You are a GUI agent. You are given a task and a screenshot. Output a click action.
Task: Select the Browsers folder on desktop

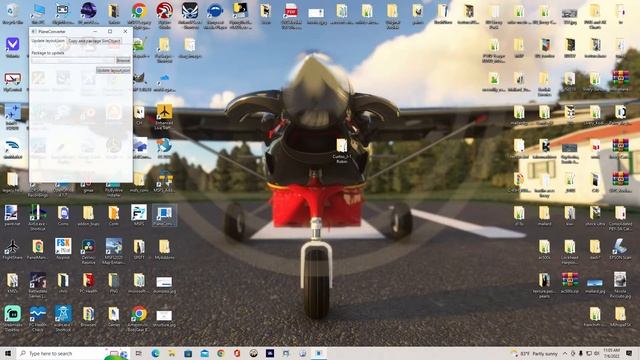tap(88, 316)
